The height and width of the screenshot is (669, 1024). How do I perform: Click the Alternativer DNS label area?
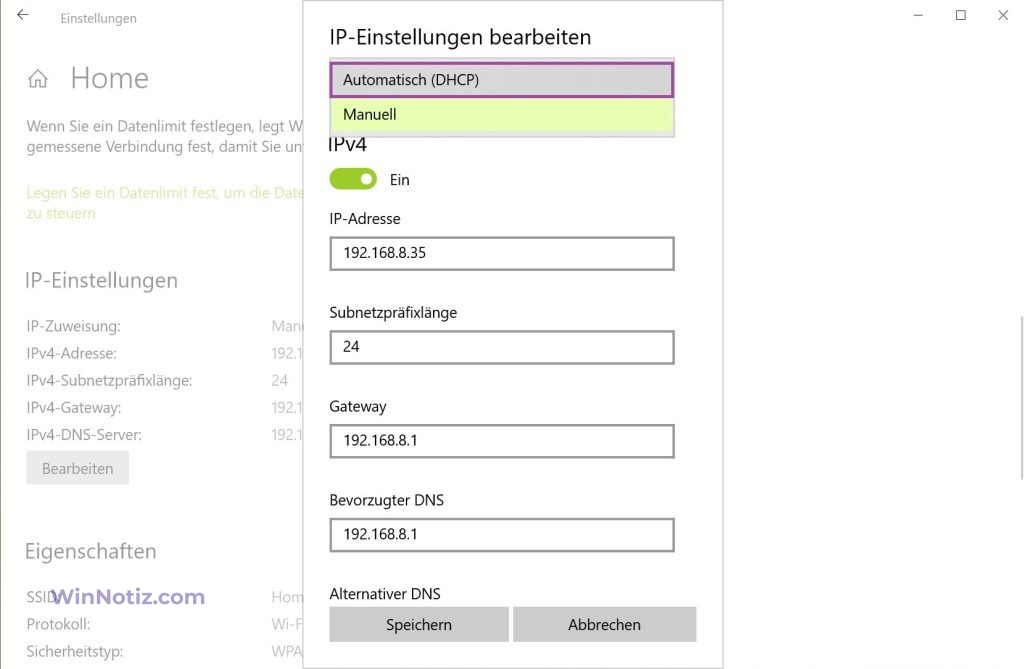click(x=385, y=593)
